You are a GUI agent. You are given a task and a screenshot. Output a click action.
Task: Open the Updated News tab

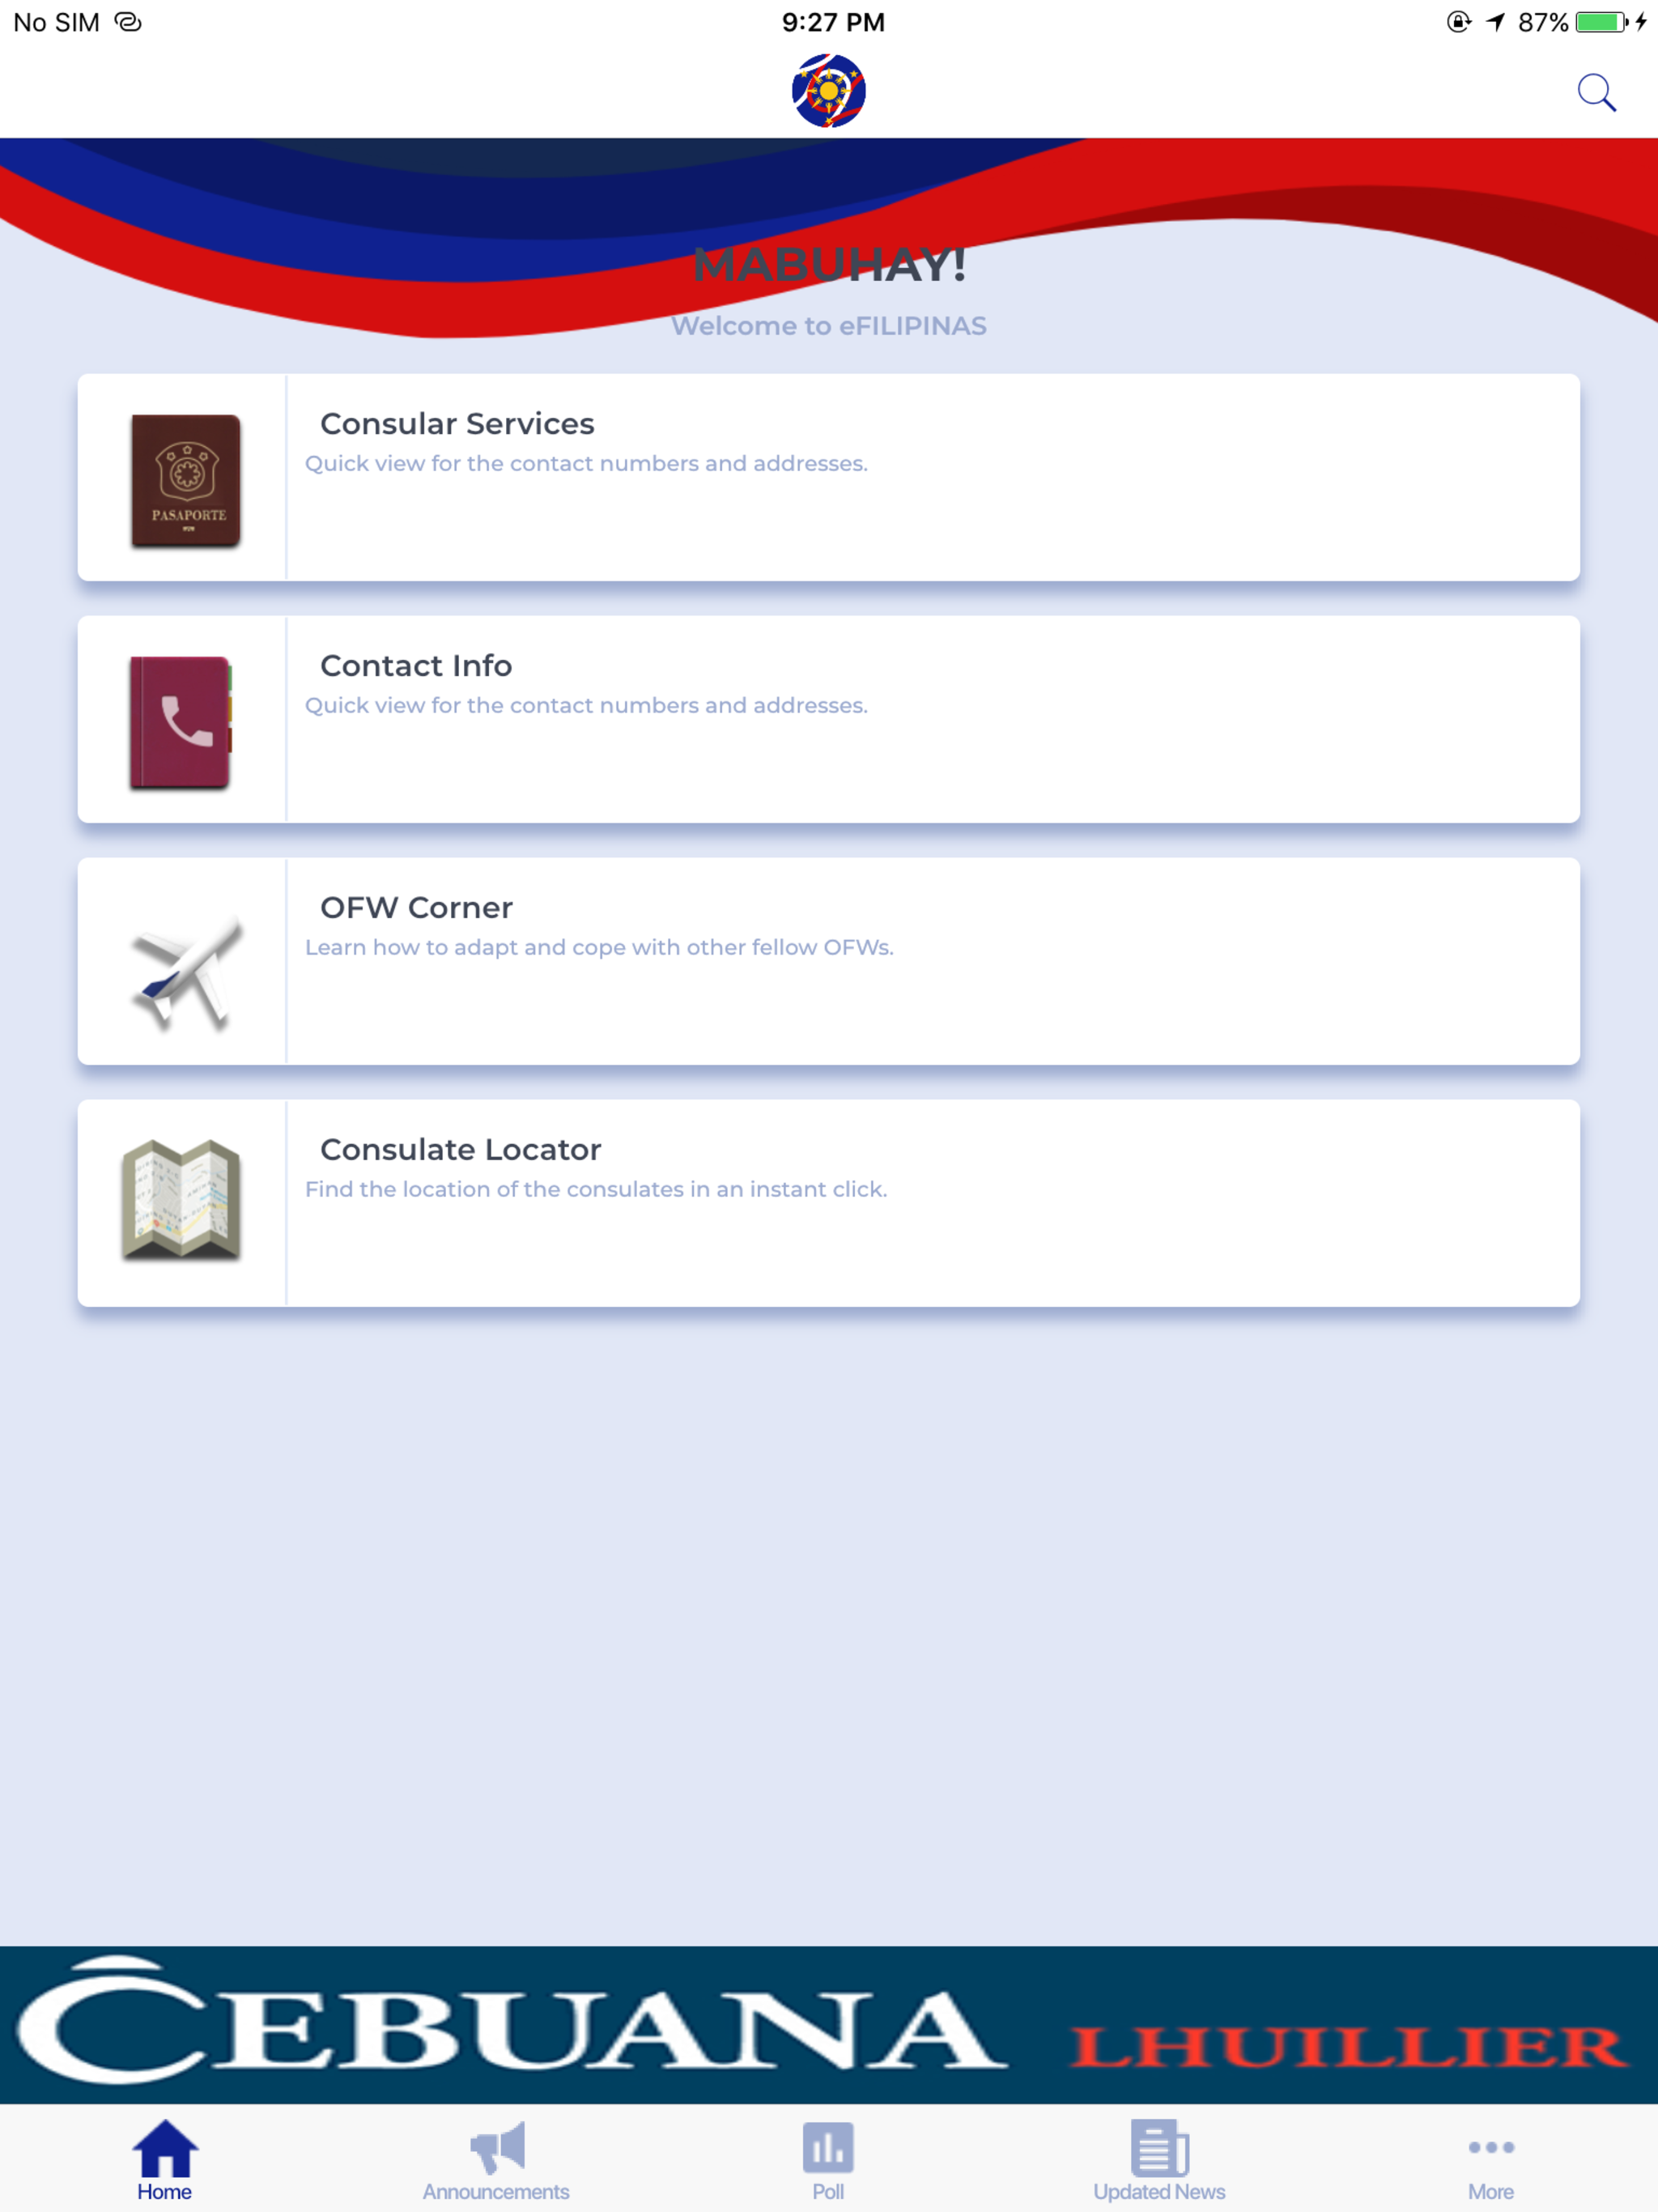pyautogui.click(x=1159, y=2160)
